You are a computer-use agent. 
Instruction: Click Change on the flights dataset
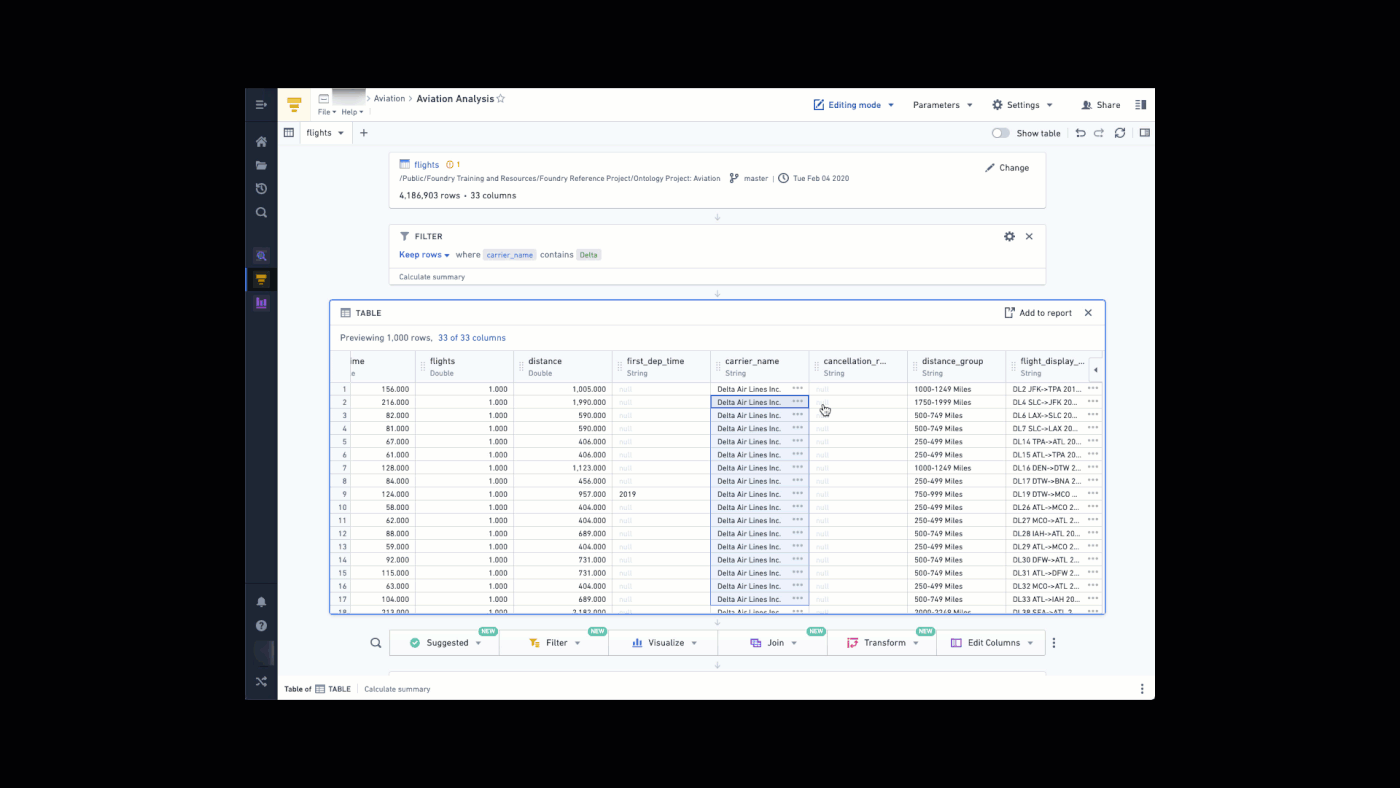(x=1007, y=168)
